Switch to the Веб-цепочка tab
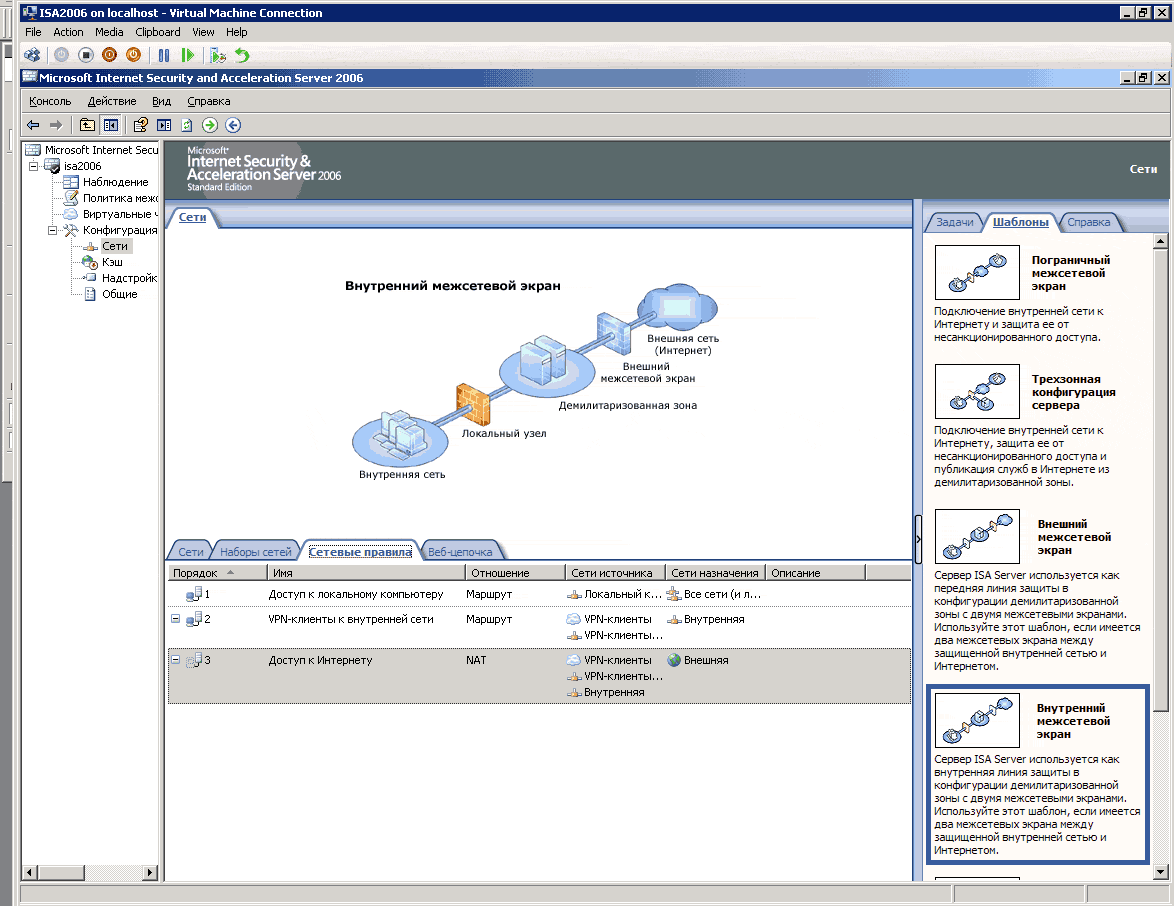 [x=460, y=552]
